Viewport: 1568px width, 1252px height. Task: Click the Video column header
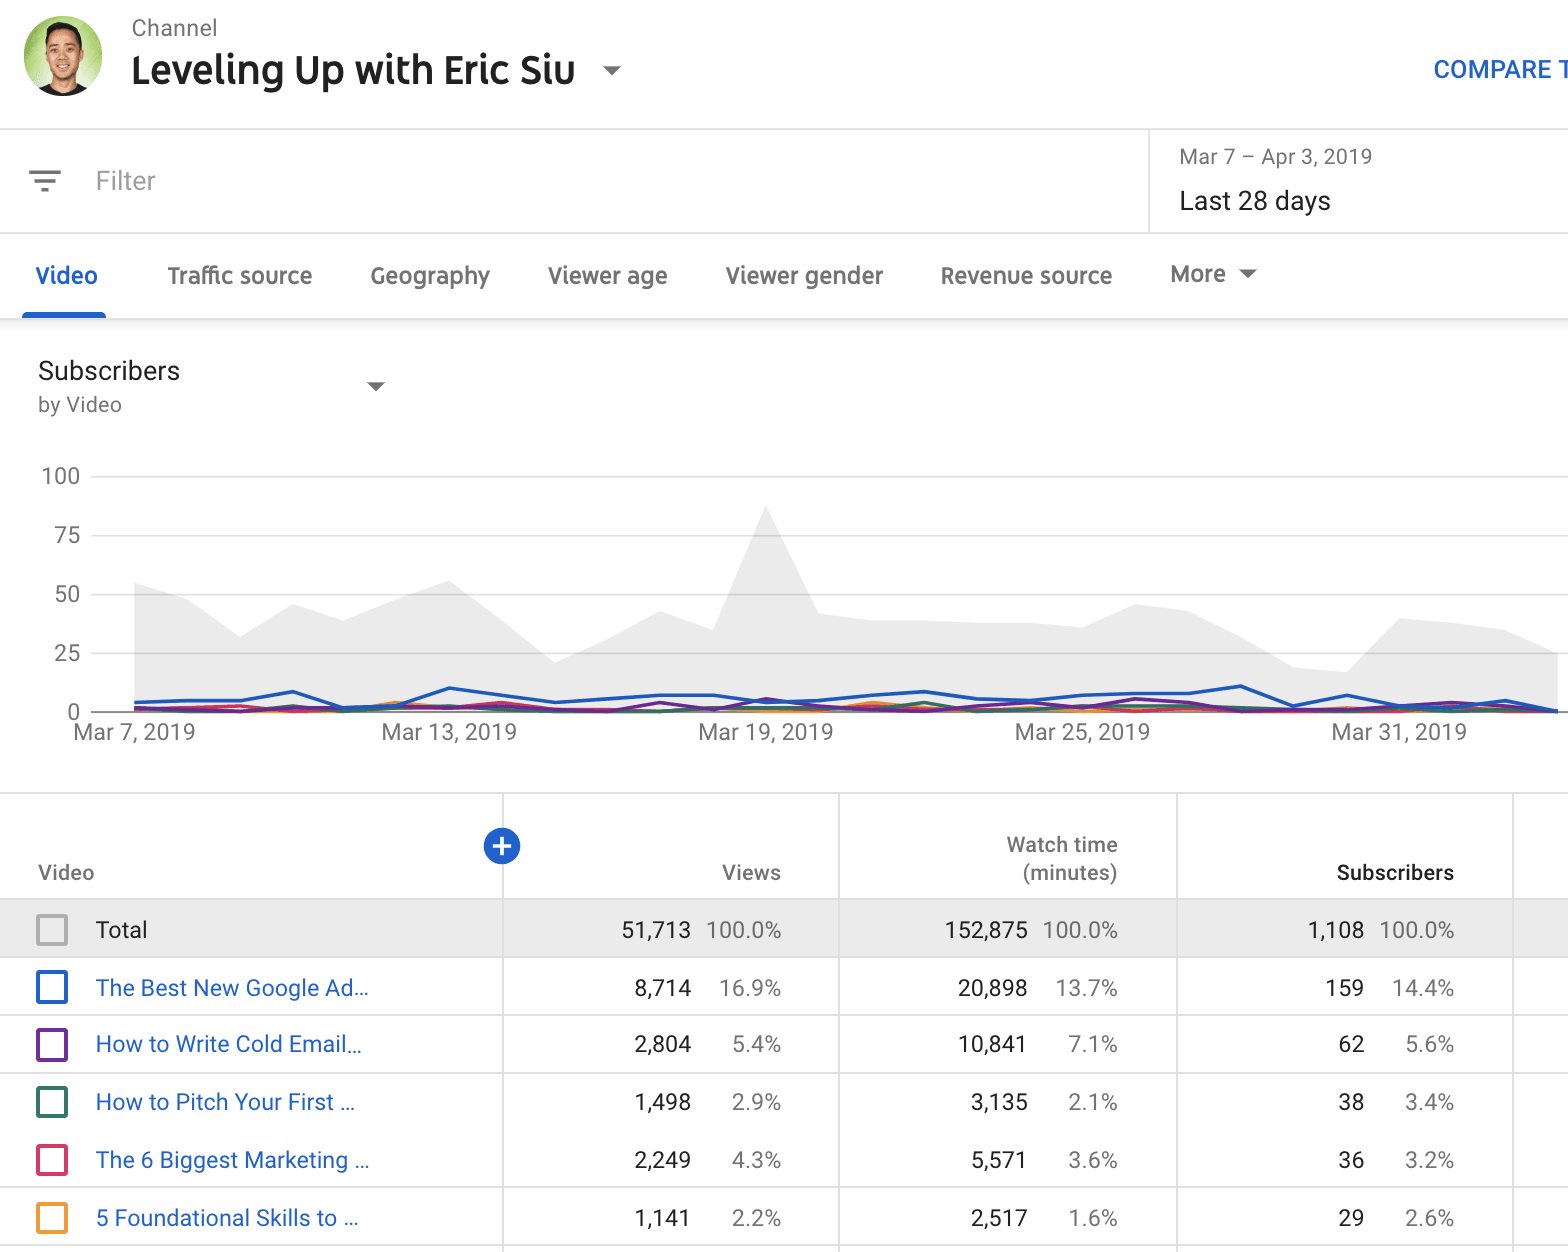click(66, 873)
